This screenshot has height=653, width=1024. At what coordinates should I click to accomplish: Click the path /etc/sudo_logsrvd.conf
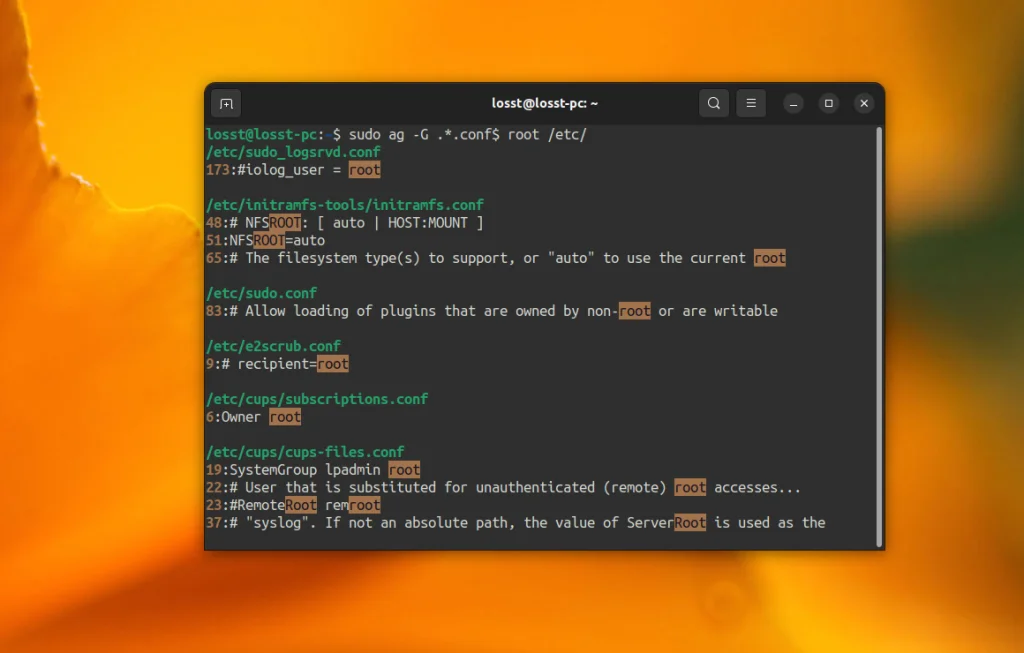292,152
